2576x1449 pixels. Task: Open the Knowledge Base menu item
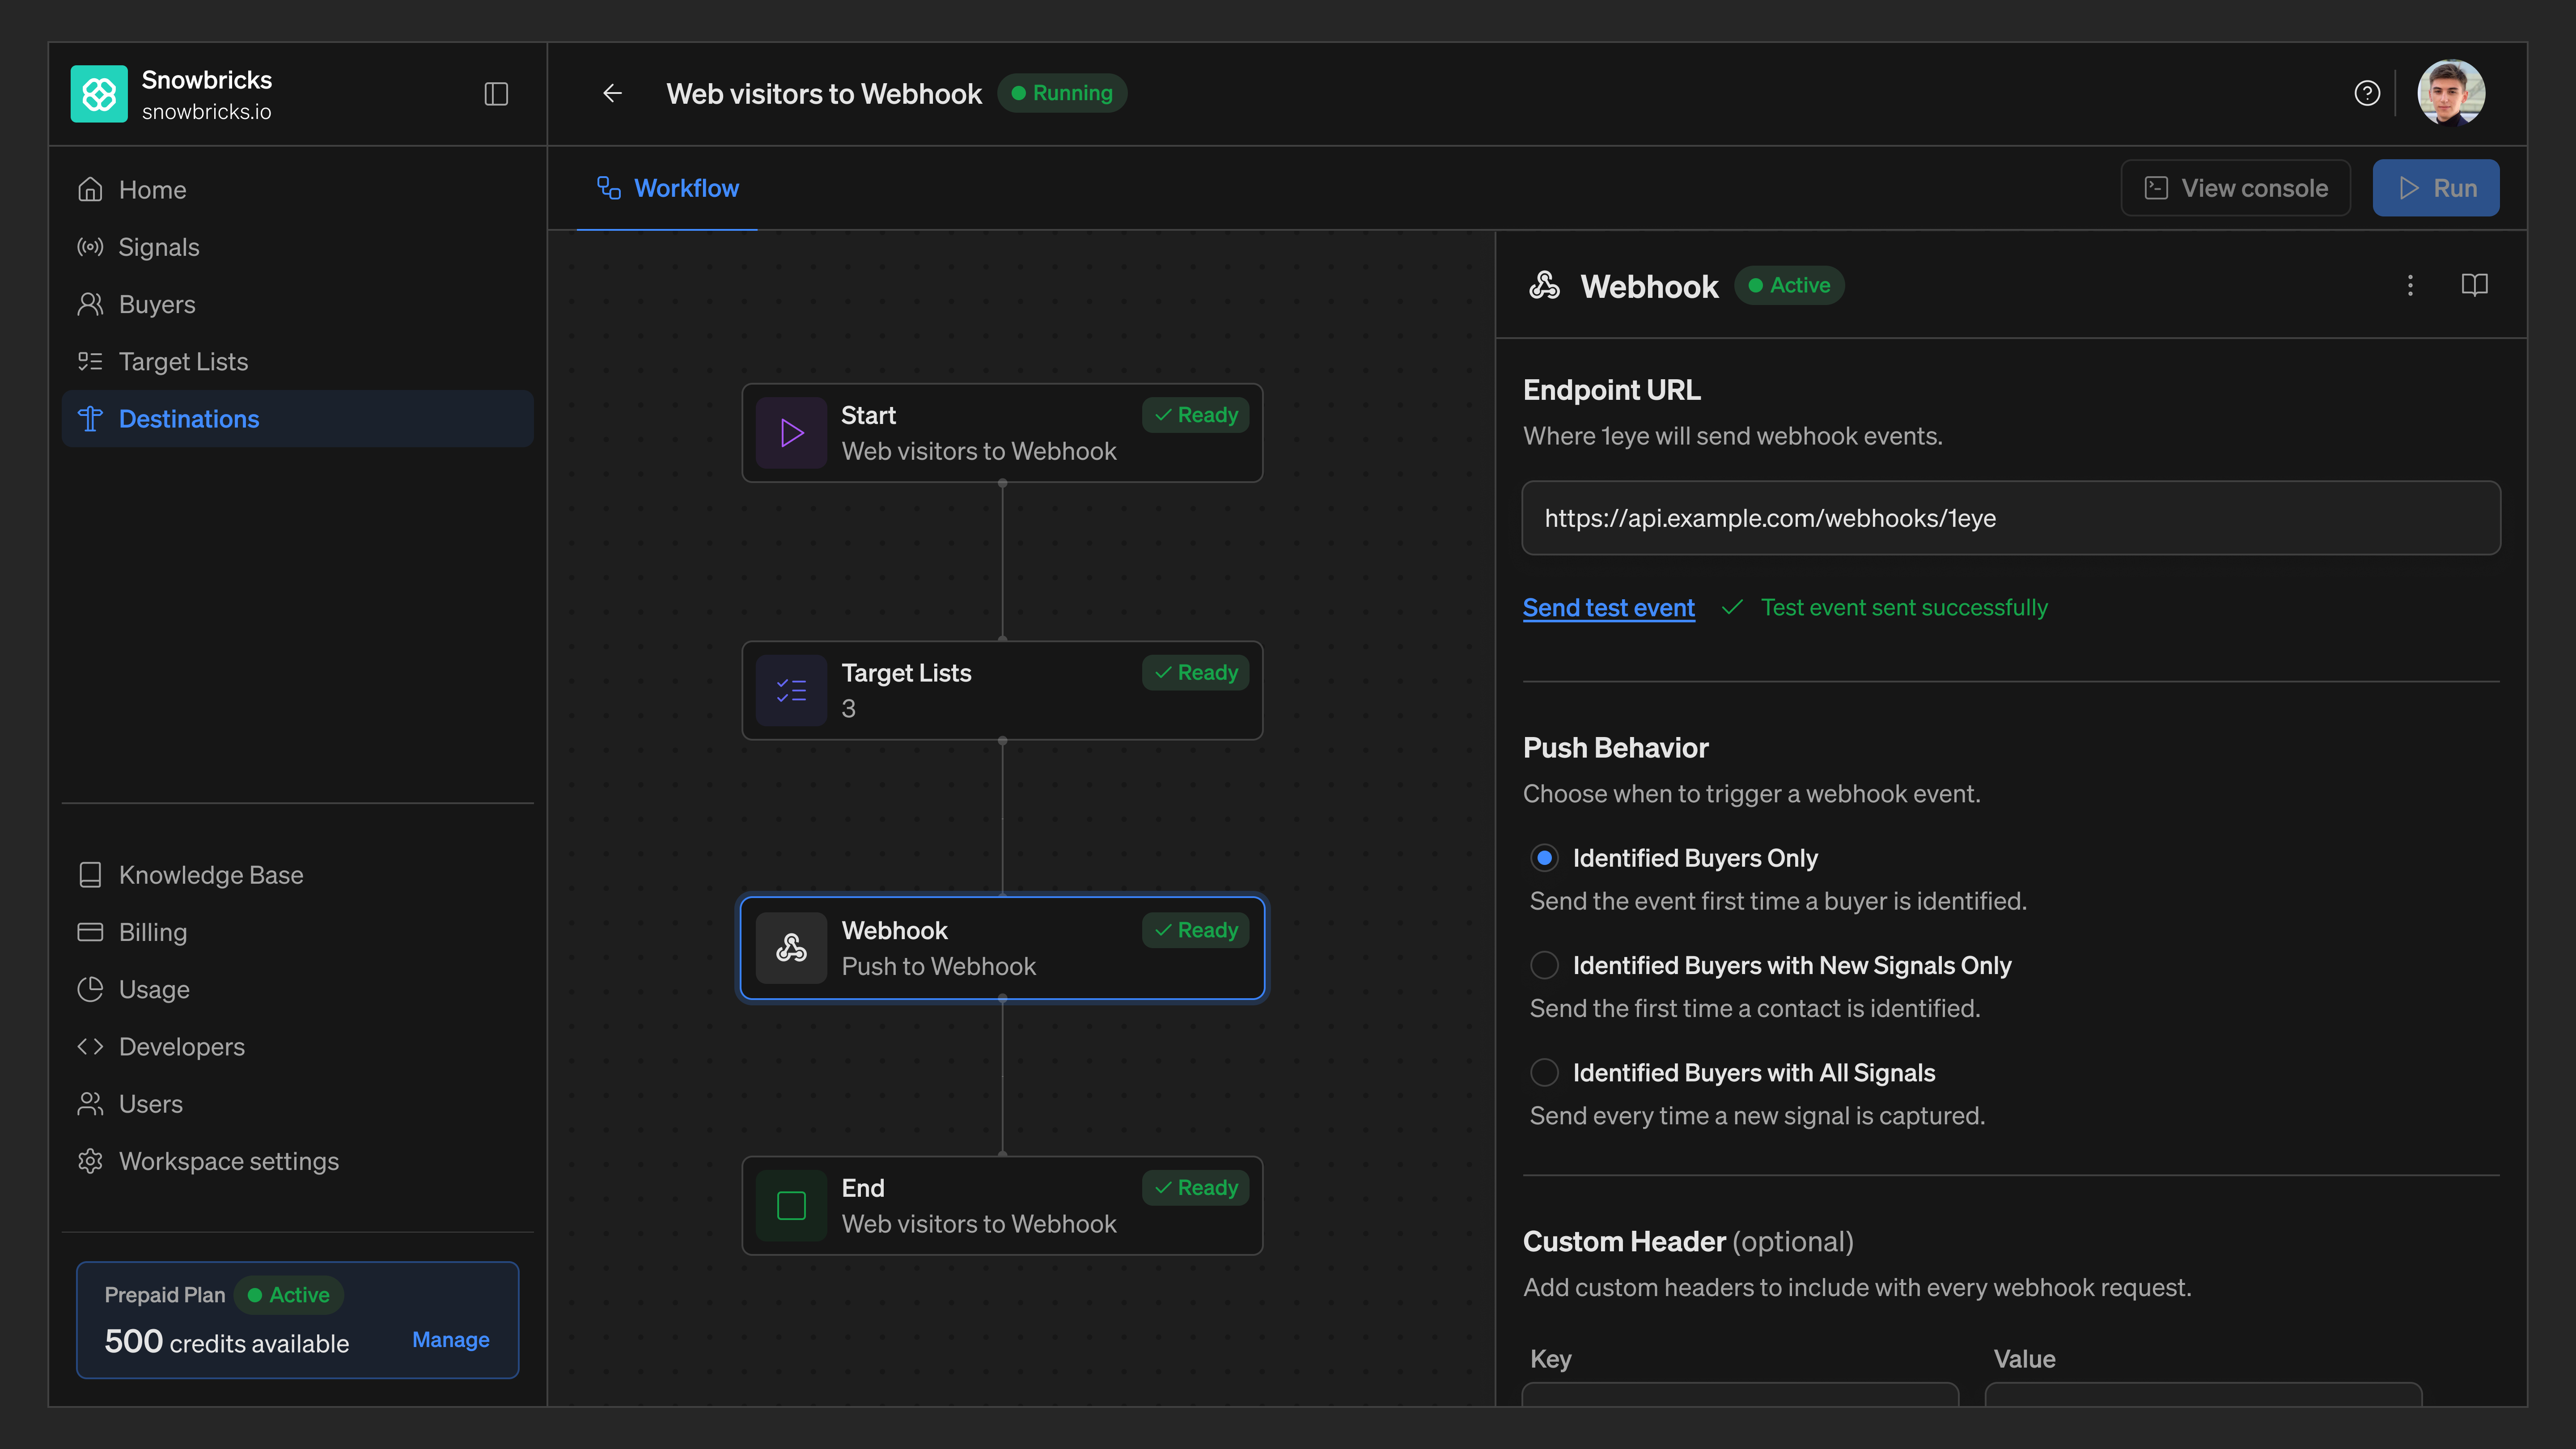pos(297,875)
